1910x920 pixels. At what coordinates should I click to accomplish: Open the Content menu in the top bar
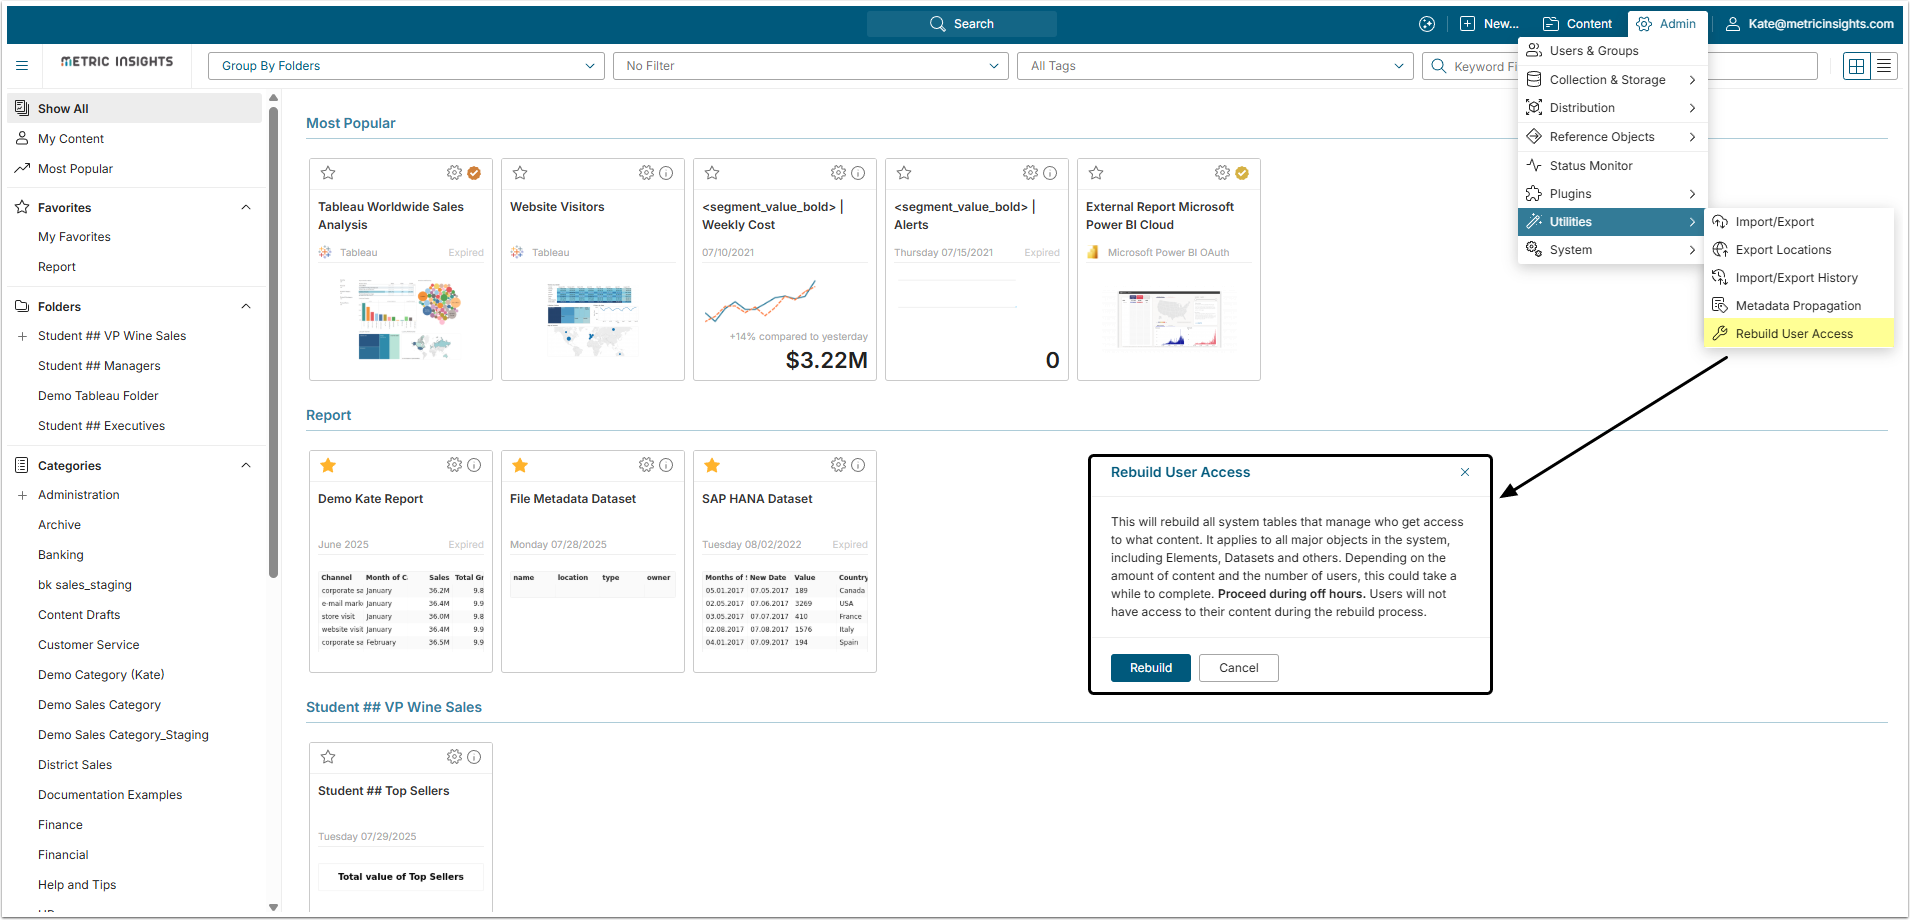point(1577,24)
